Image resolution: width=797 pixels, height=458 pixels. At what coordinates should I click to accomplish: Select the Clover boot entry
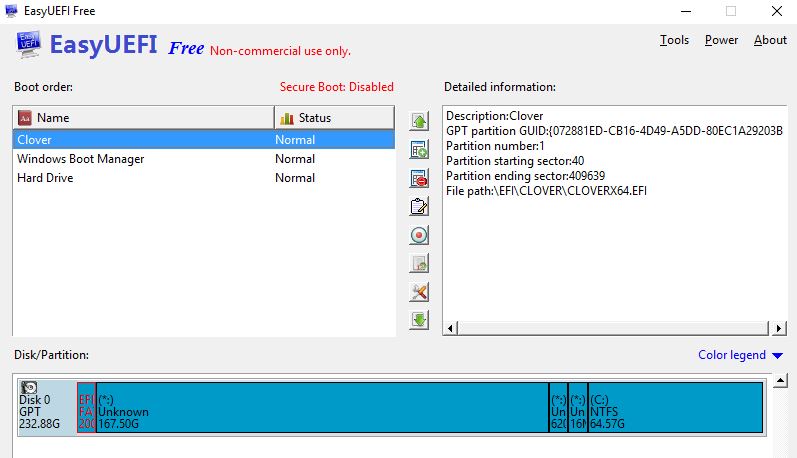(x=203, y=139)
